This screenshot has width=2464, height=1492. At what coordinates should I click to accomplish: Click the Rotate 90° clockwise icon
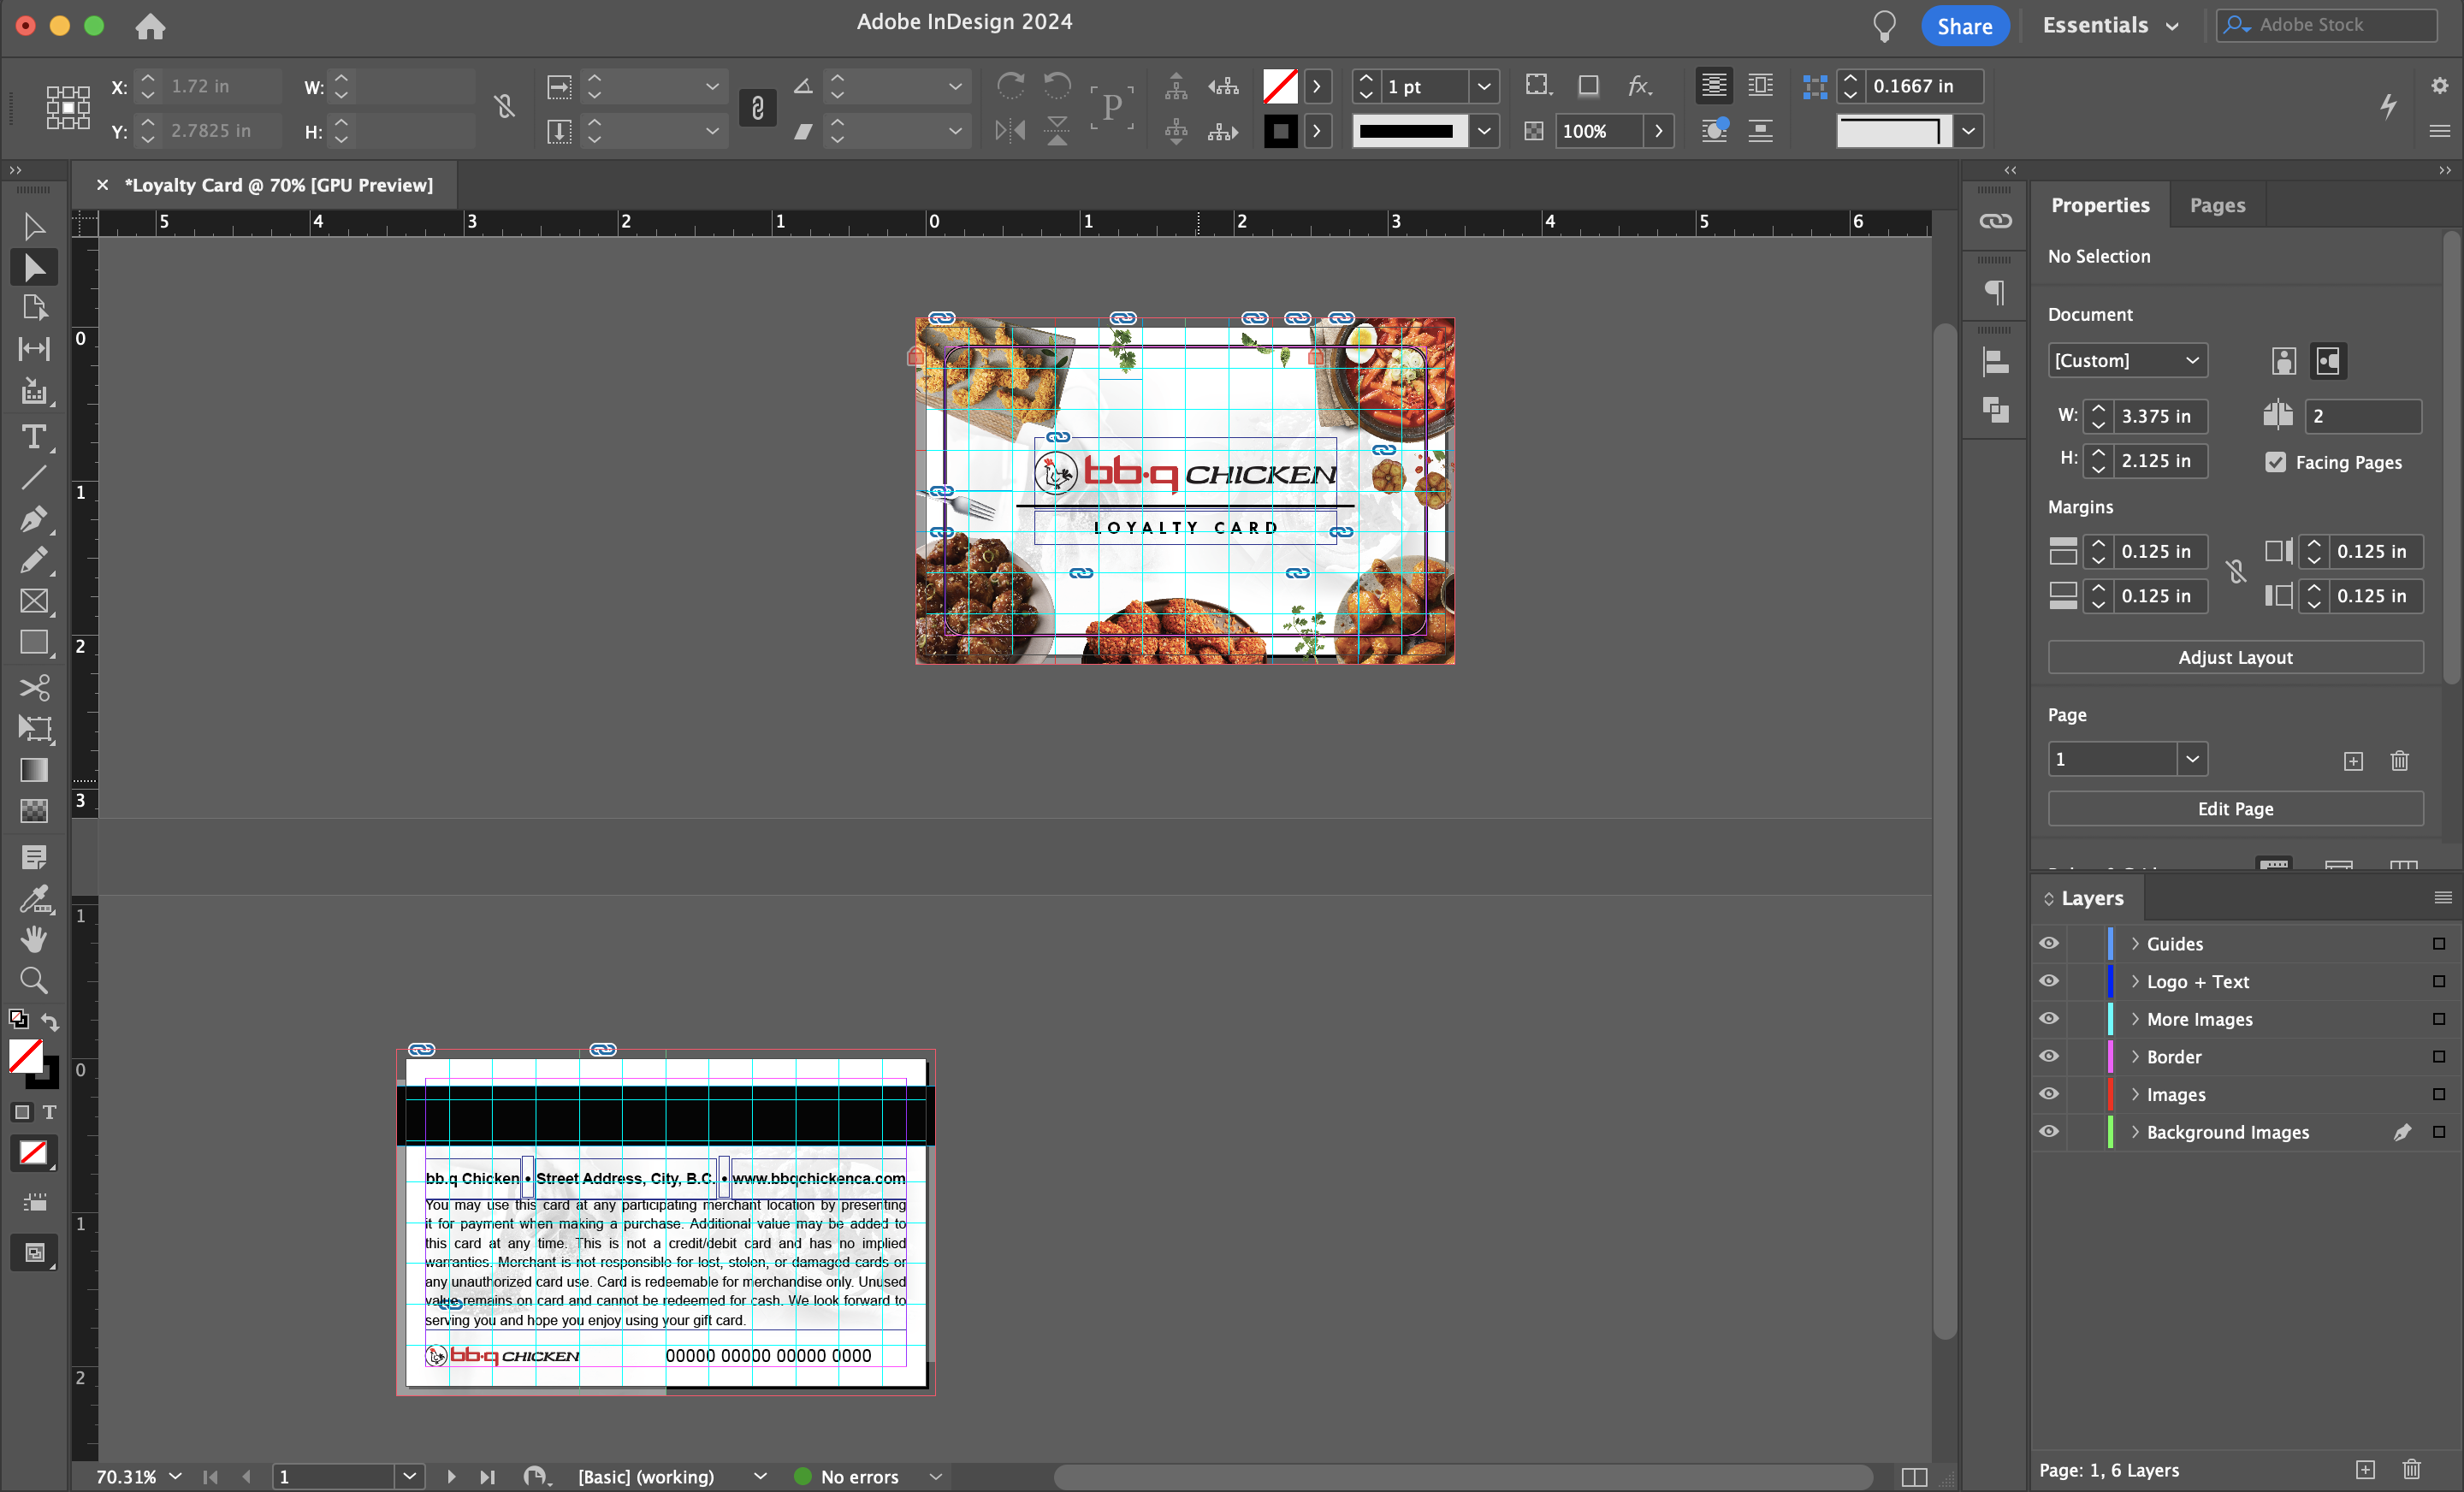coord(1011,86)
